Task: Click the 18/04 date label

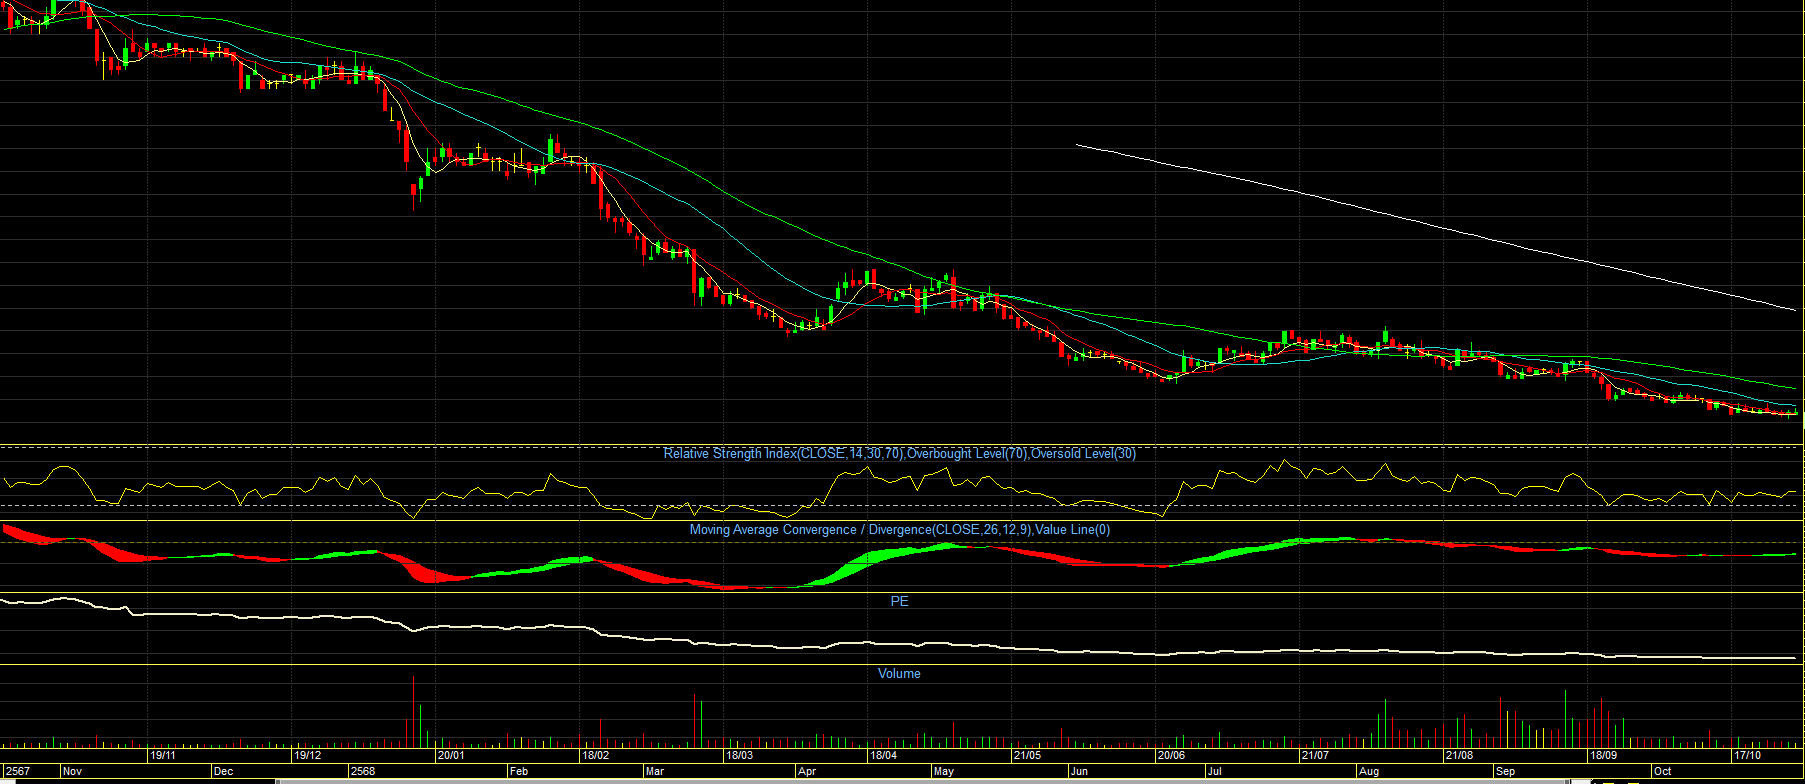Action: [883, 756]
